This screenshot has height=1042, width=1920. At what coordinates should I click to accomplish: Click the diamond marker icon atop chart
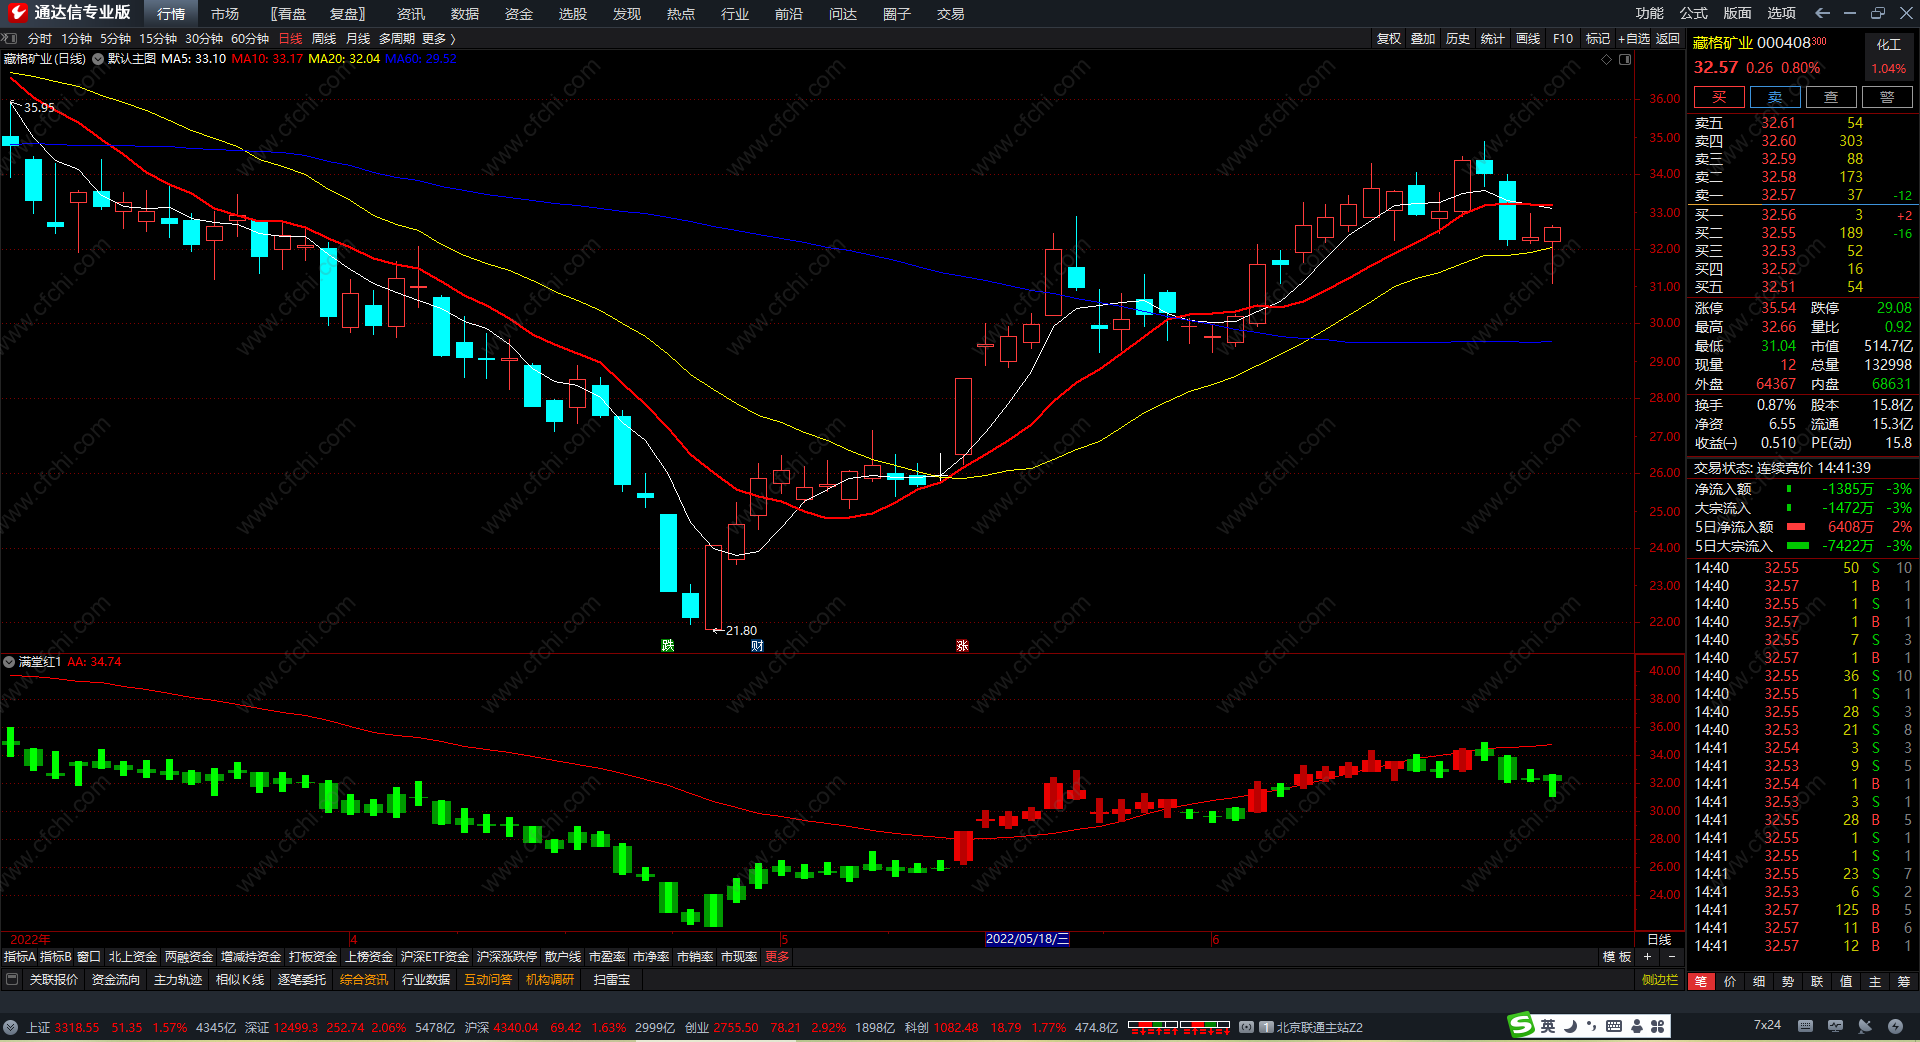pos(1607,59)
